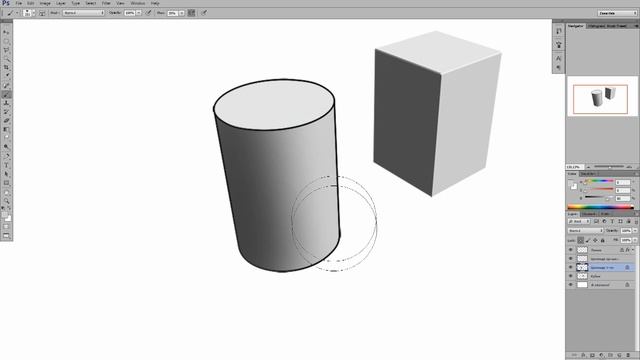Hide the bottom Background layer eye icon
Viewport: 640px width, 360px height.
point(571,284)
